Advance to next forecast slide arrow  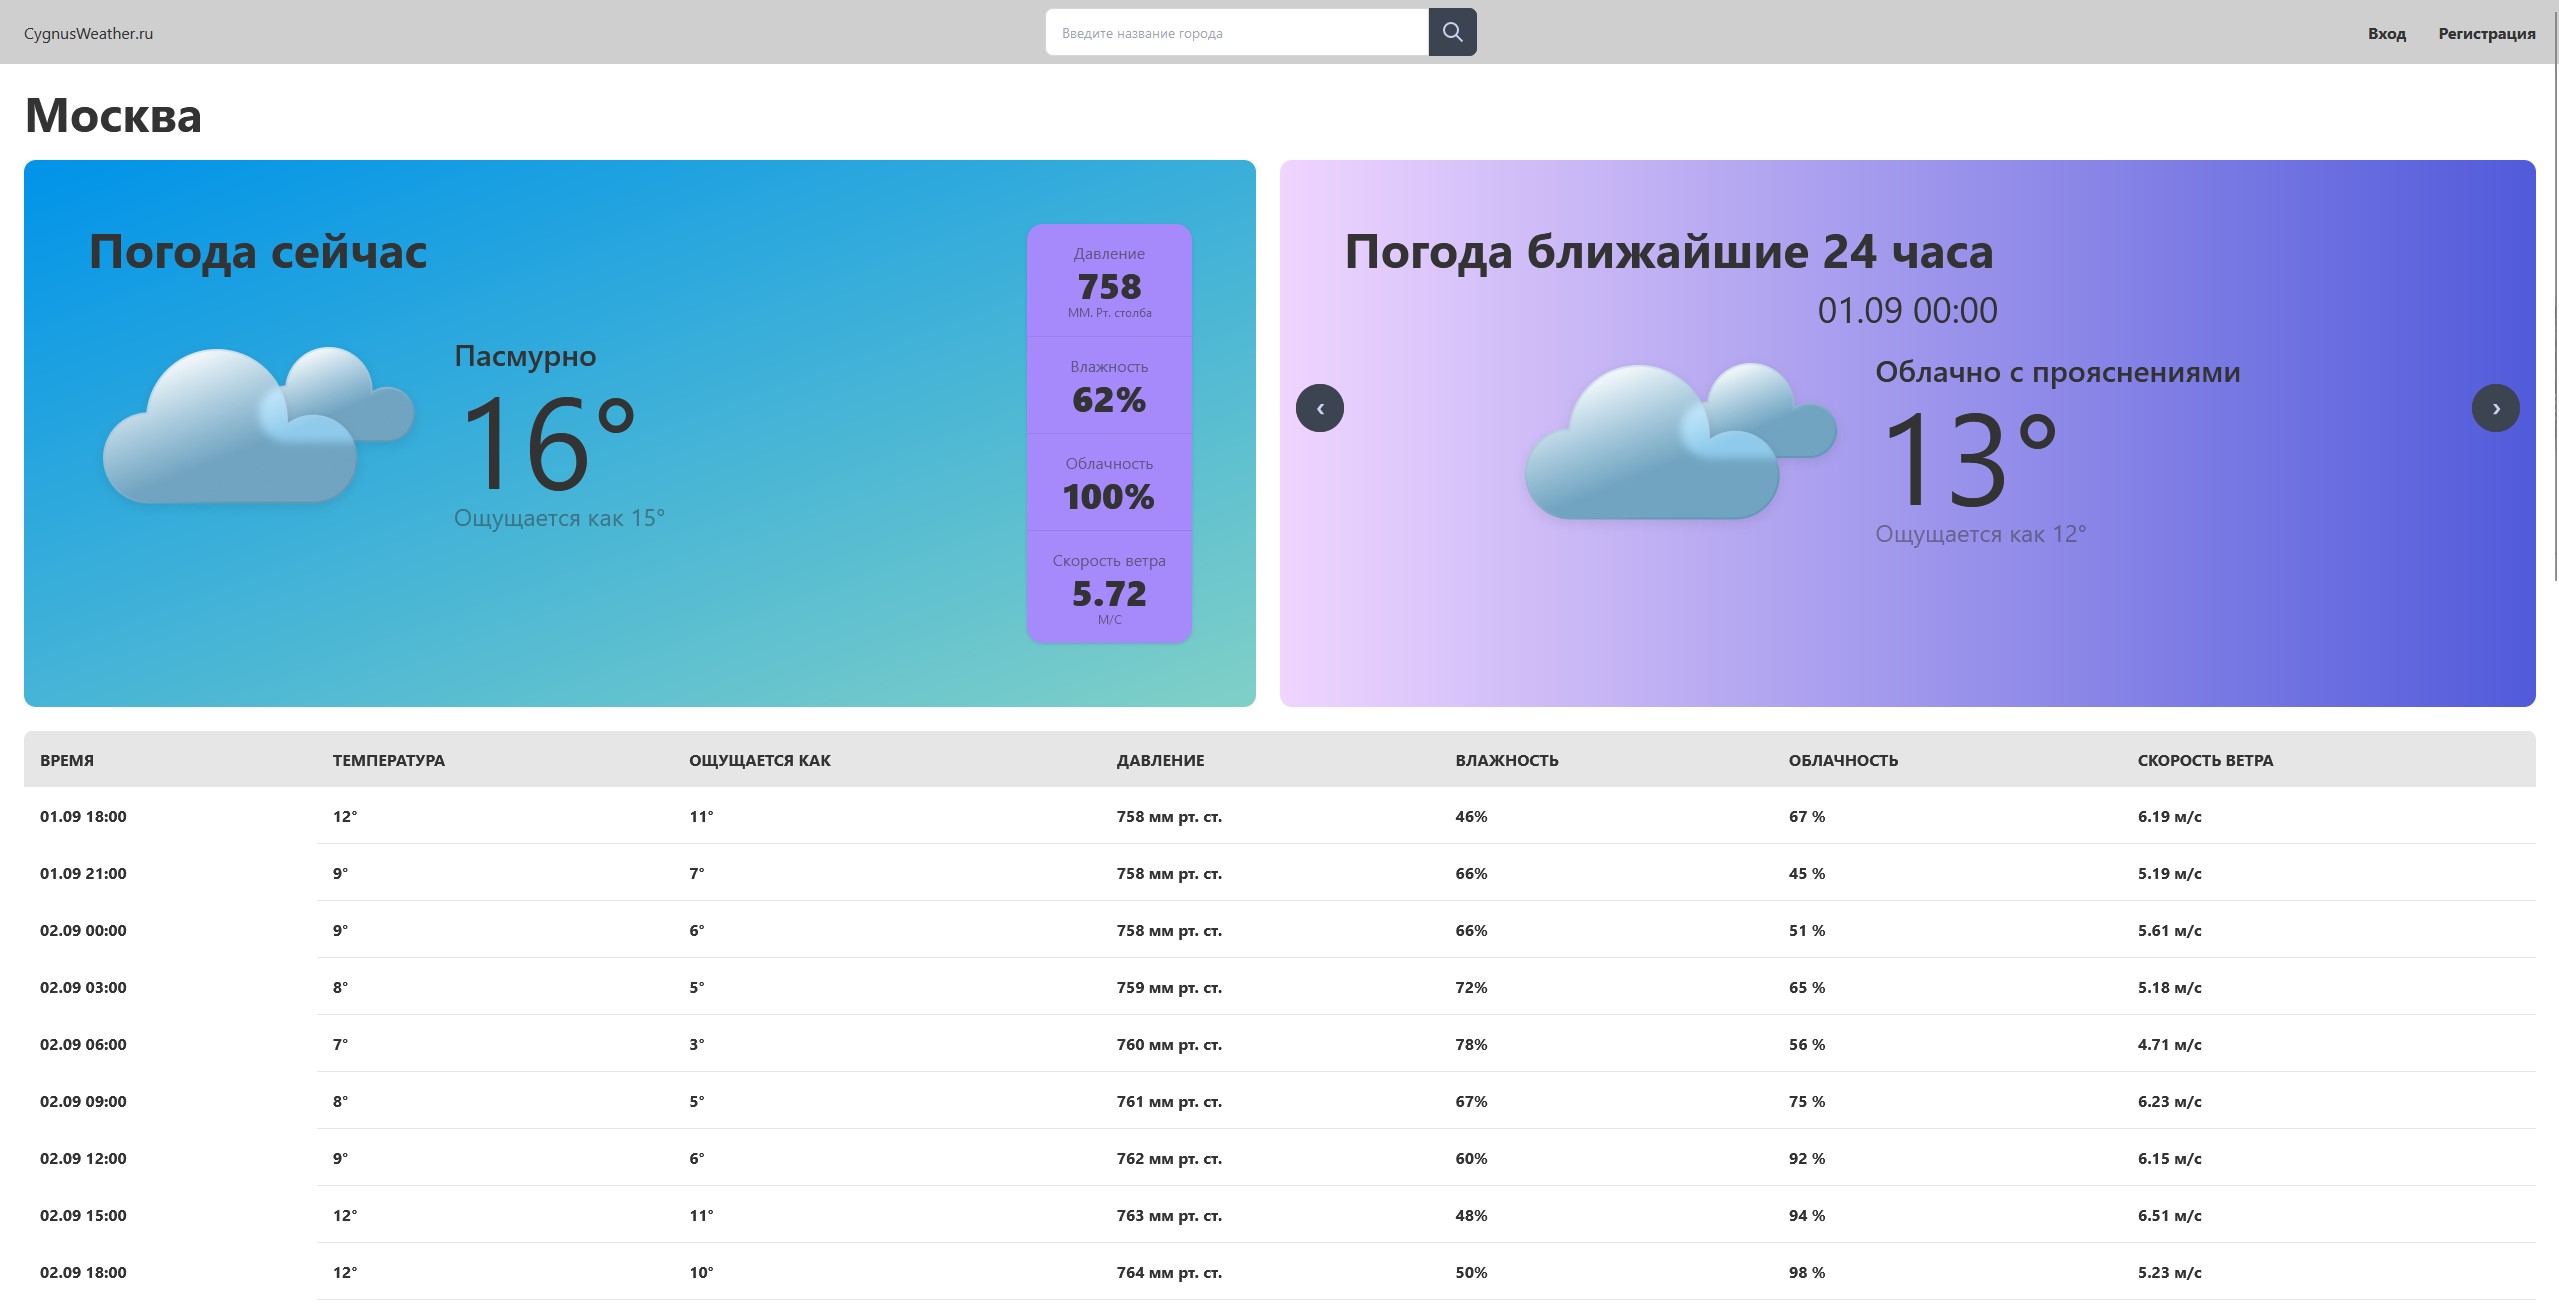pyautogui.click(x=2495, y=408)
